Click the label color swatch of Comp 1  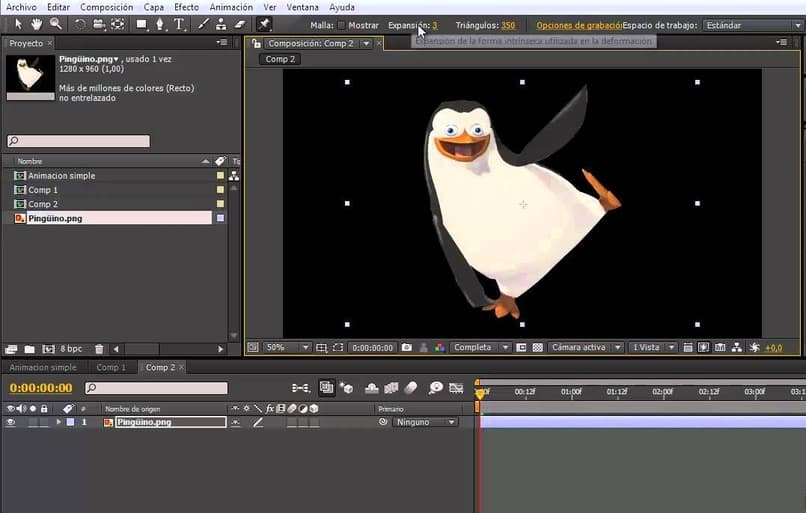[220, 190]
